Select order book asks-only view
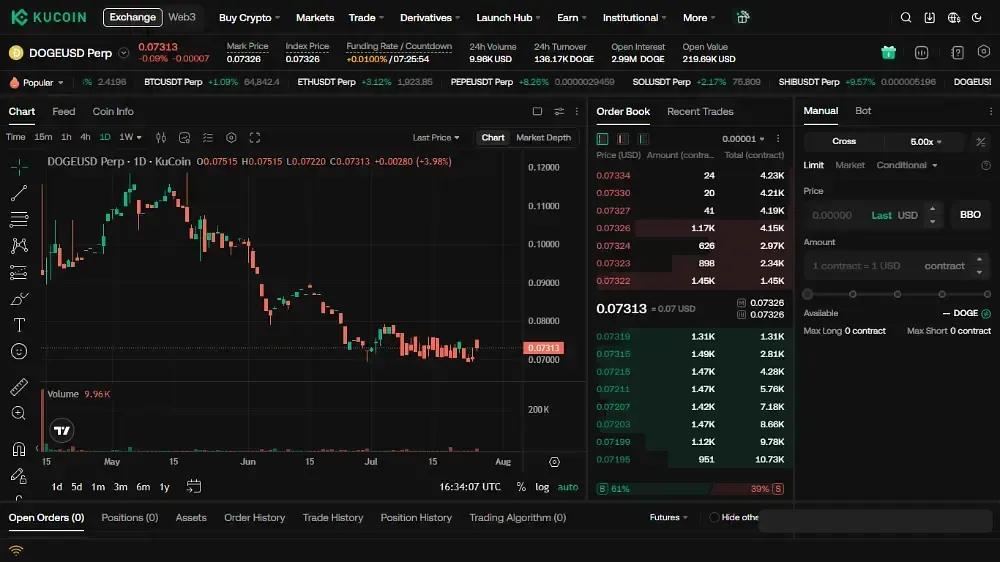 point(623,138)
